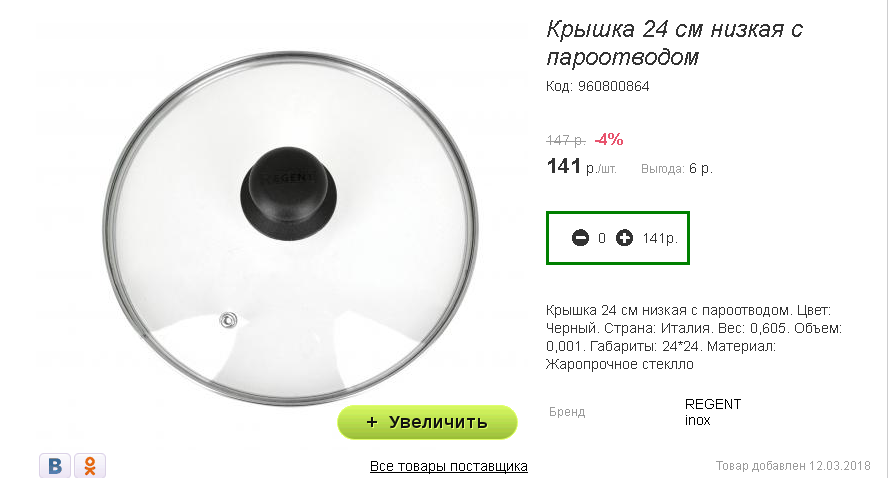Image resolution: width=892 pixels, height=478 pixels.
Task: Click the red -4% discount label
Action: [x=609, y=139]
